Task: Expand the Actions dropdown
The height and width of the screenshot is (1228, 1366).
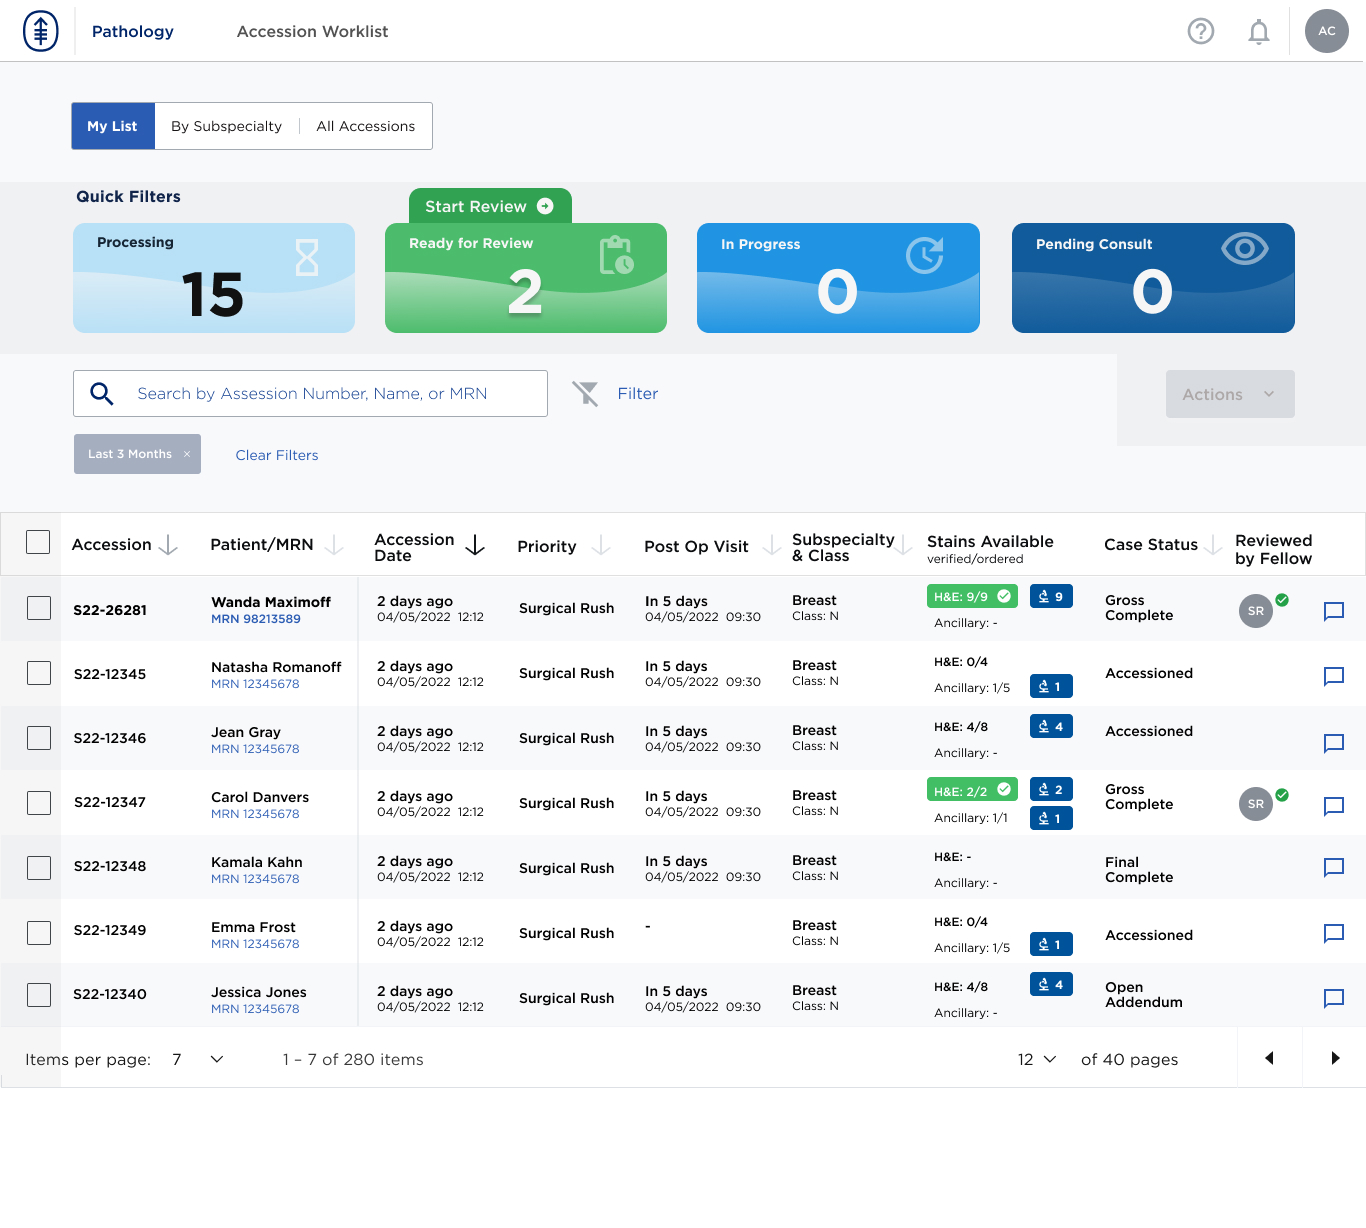Action: tap(1229, 394)
